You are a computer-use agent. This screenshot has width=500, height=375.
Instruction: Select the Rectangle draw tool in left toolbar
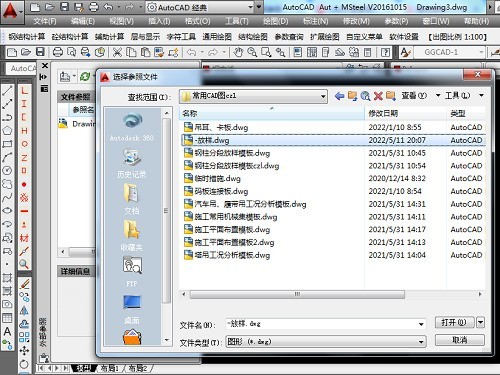pos(7,144)
